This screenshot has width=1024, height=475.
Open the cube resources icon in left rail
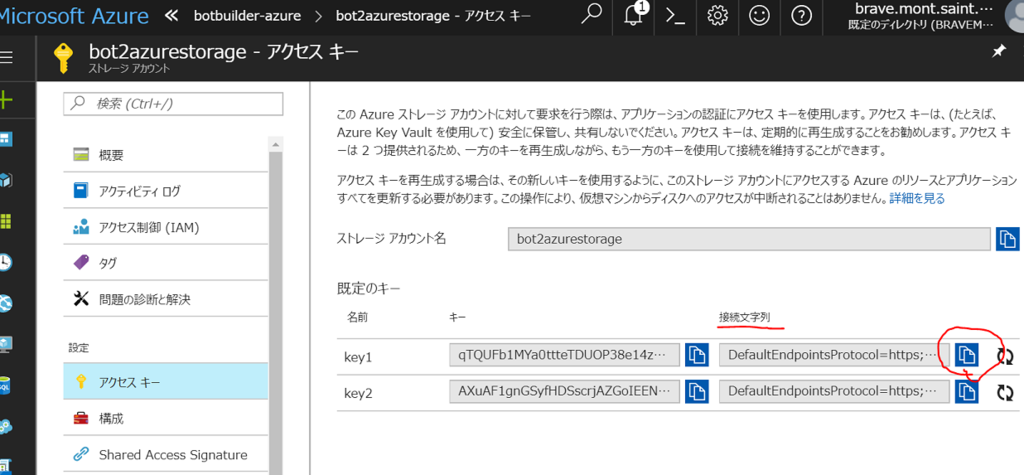[x=6, y=180]
